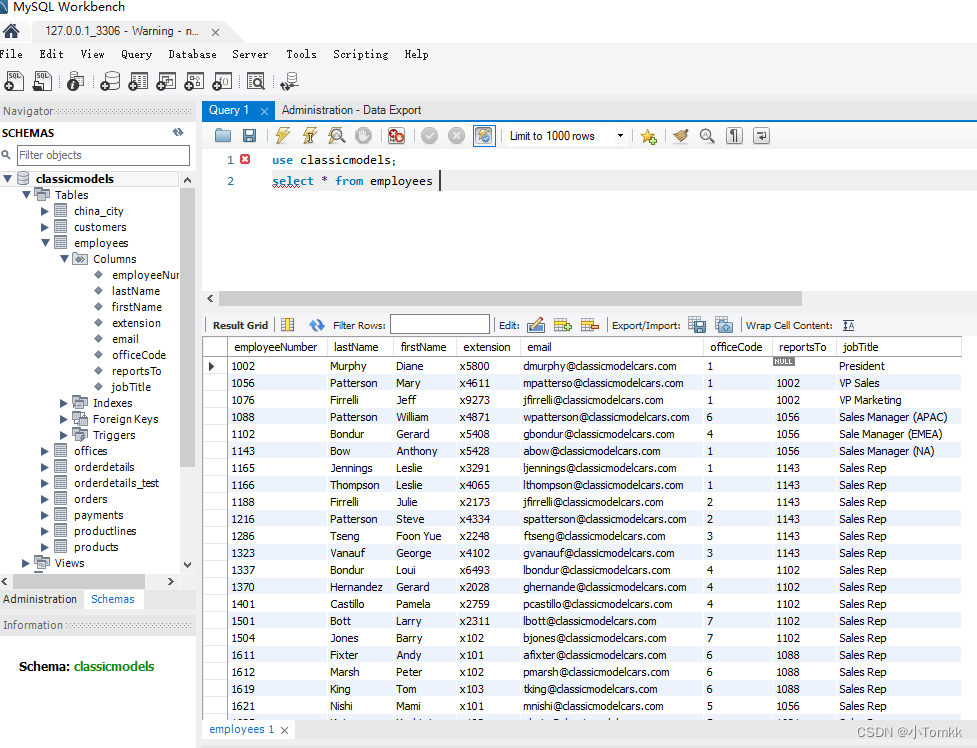The height and width of the screenshot is (748, 977).
Task: Execute statement under cursor icon
Action: point(310,136)
